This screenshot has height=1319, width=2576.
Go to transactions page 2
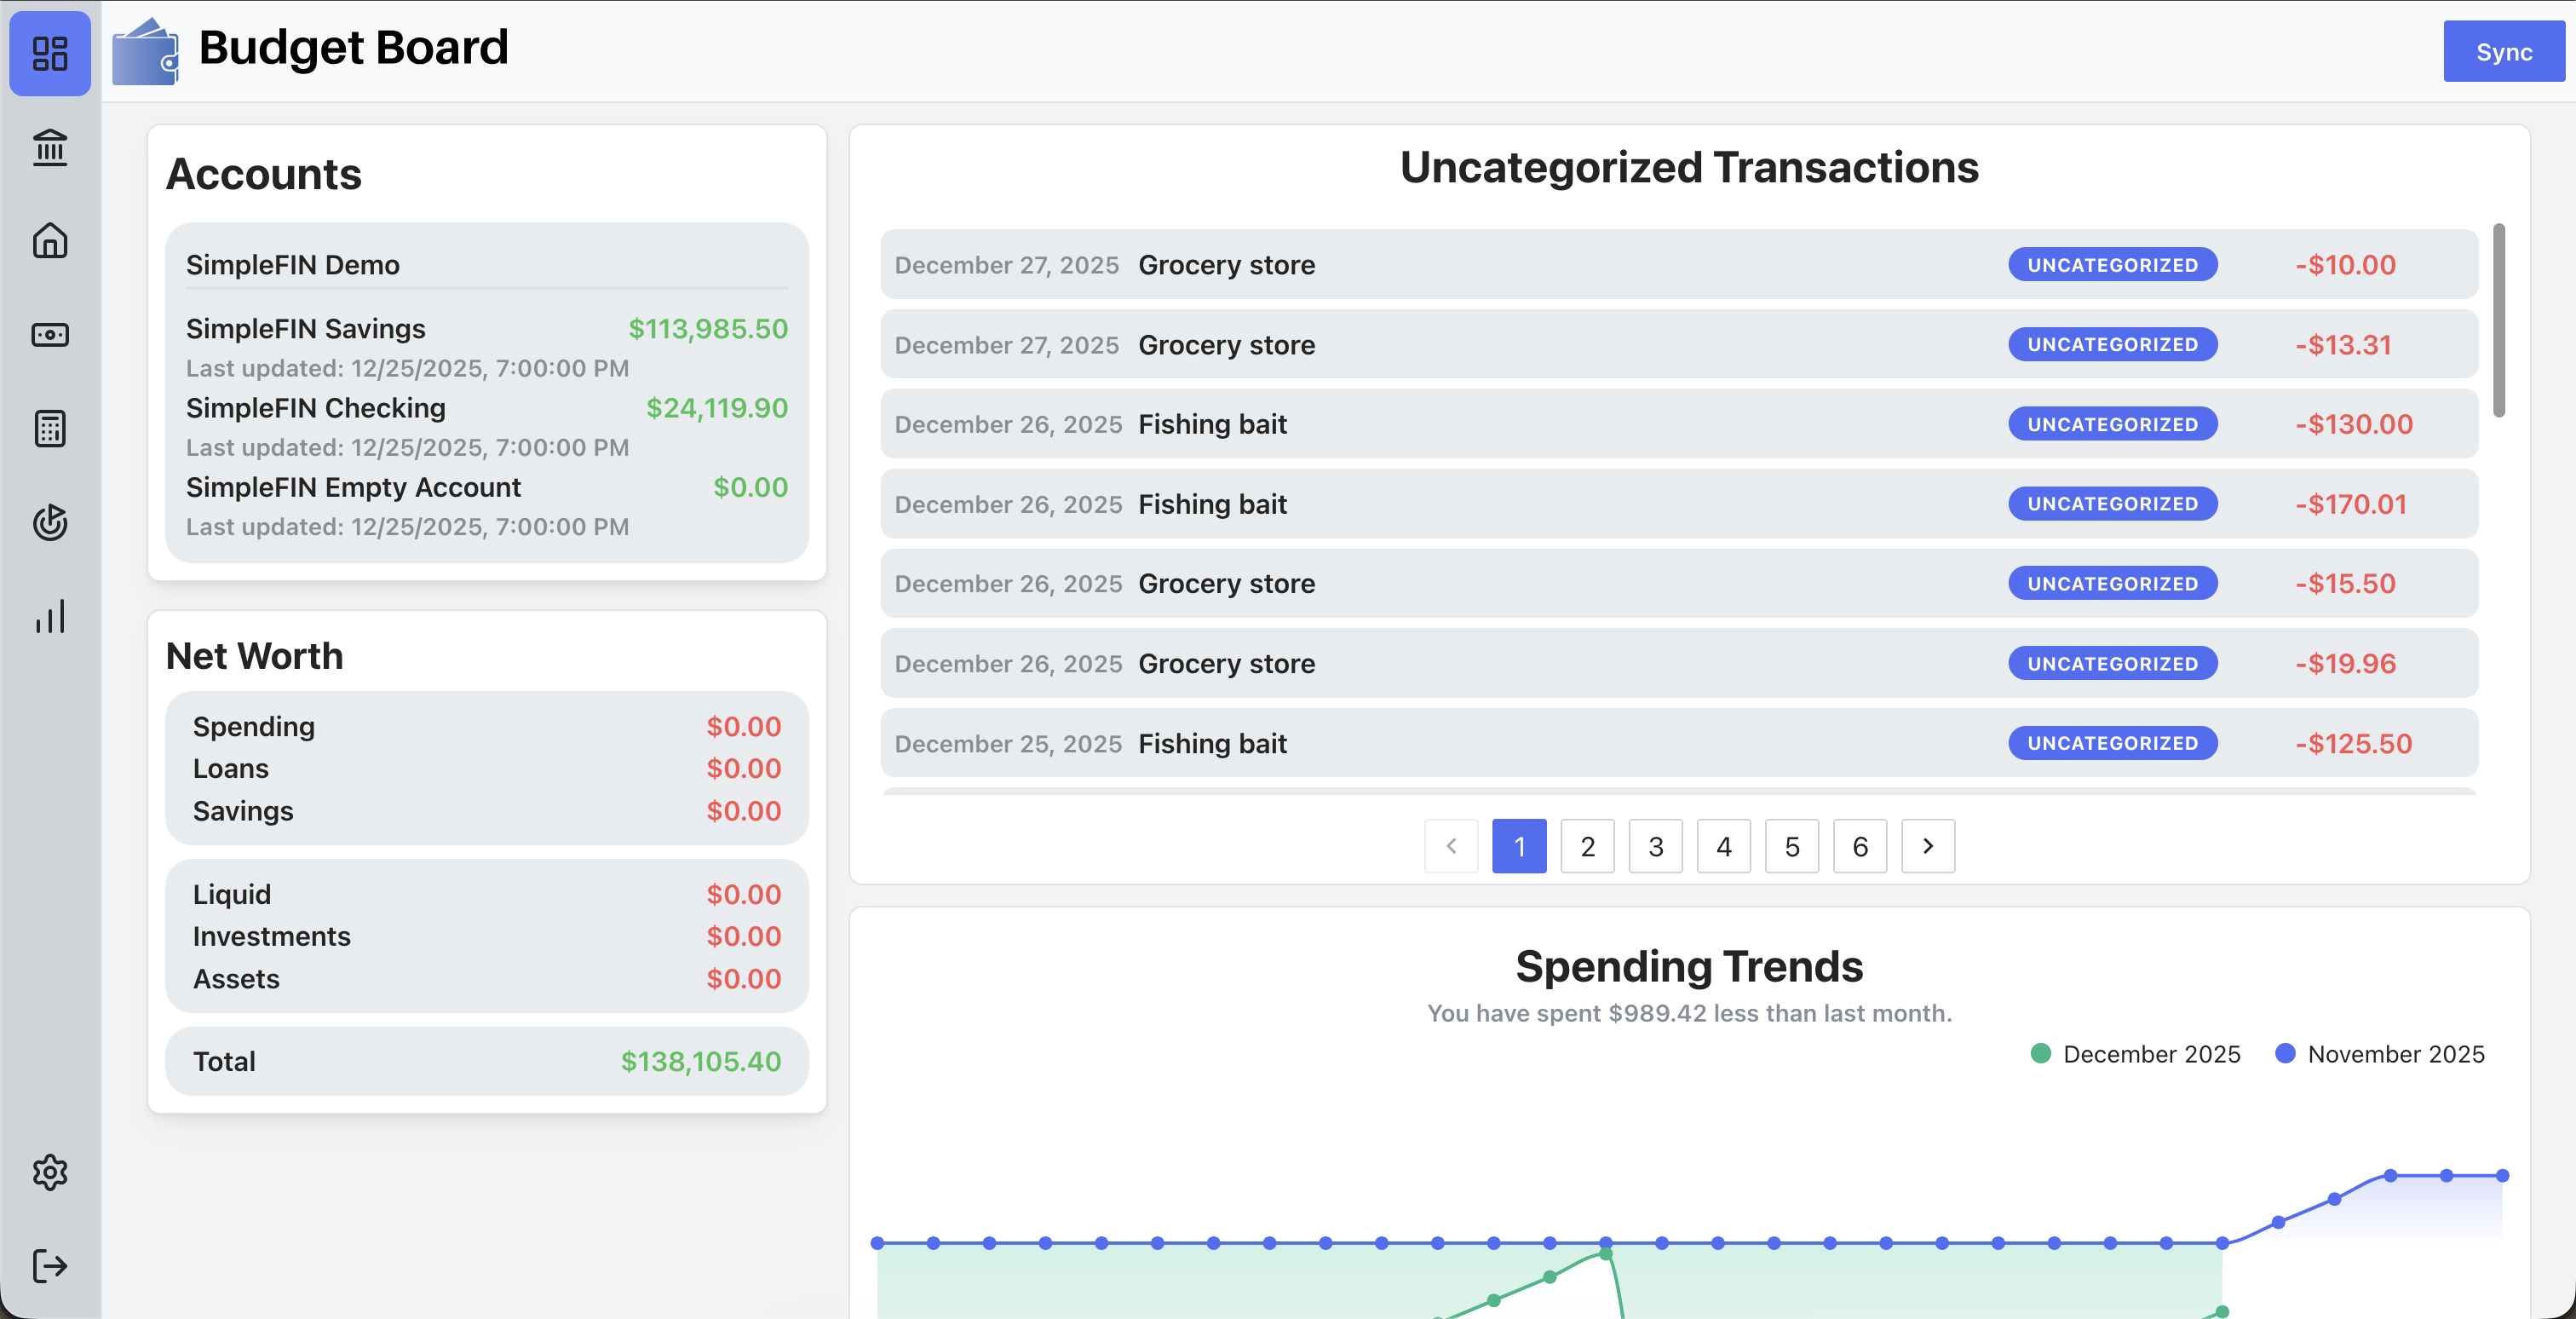1587,846
